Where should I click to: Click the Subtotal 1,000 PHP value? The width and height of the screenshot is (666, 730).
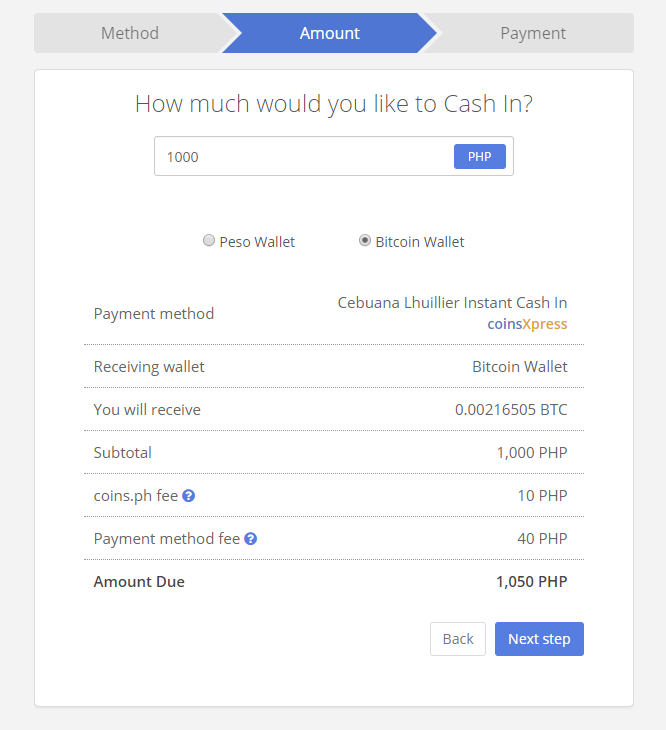pyautogui.click(x=532, y=453)
